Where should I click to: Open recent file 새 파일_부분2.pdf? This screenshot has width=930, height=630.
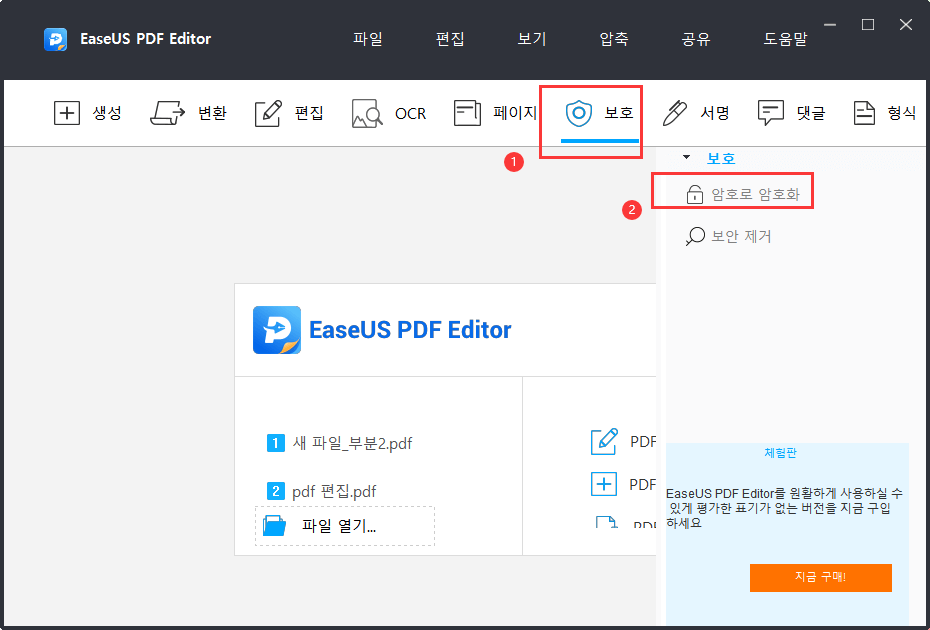point(352,443)
